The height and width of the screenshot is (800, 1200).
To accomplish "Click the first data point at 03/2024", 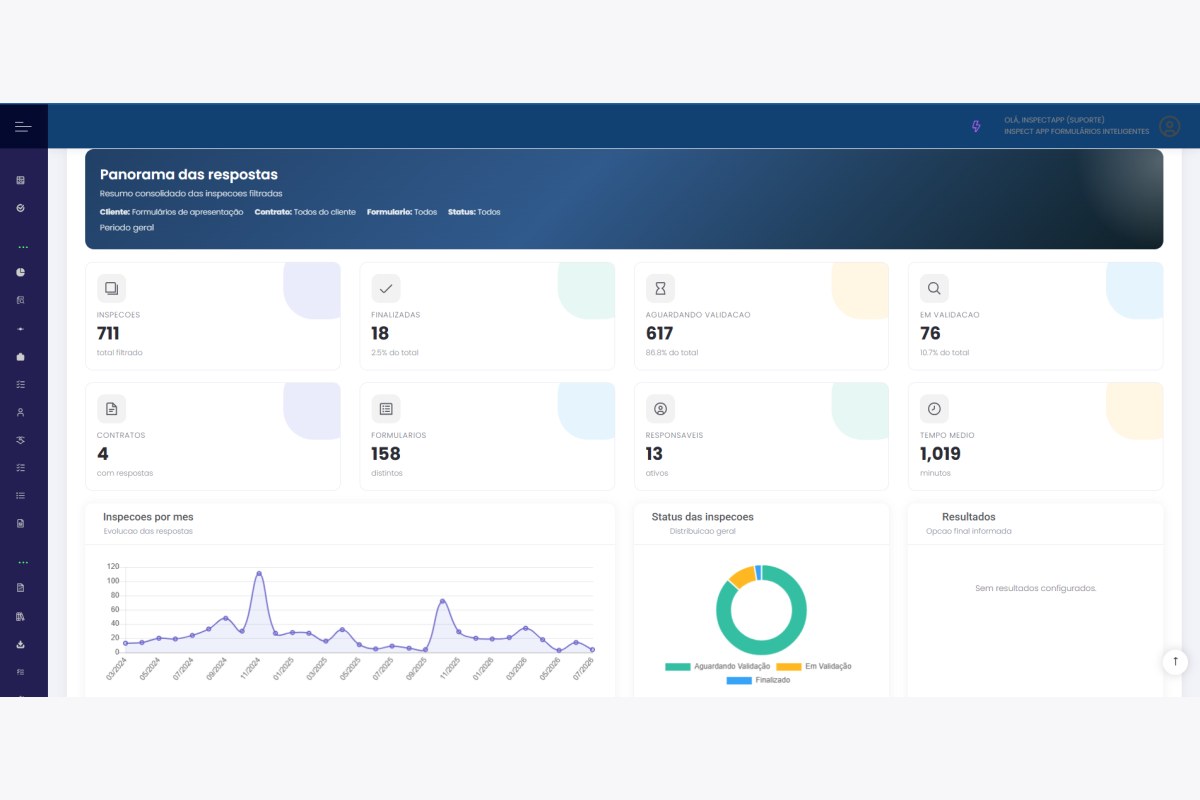I will (x=125, y=643).
